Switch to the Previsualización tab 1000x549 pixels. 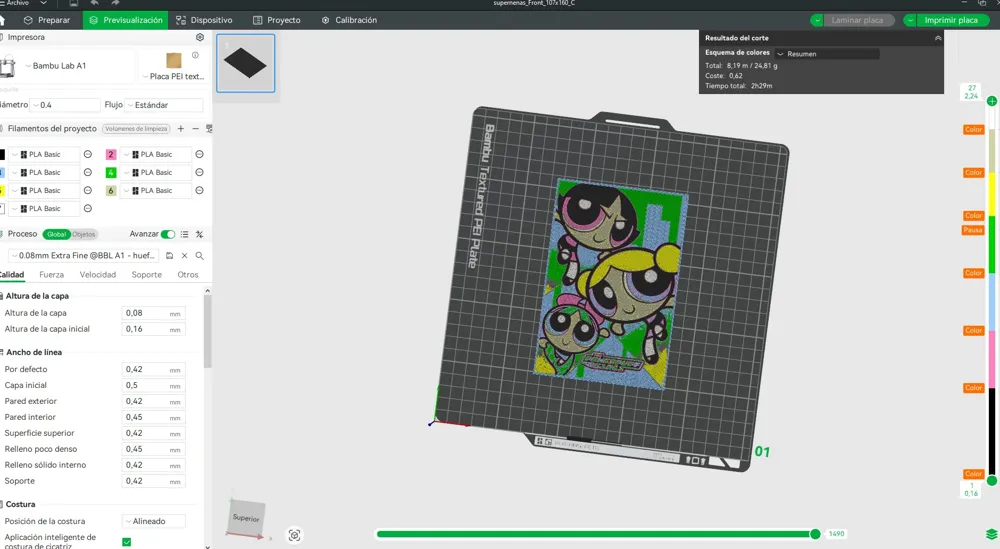[126, 20]
